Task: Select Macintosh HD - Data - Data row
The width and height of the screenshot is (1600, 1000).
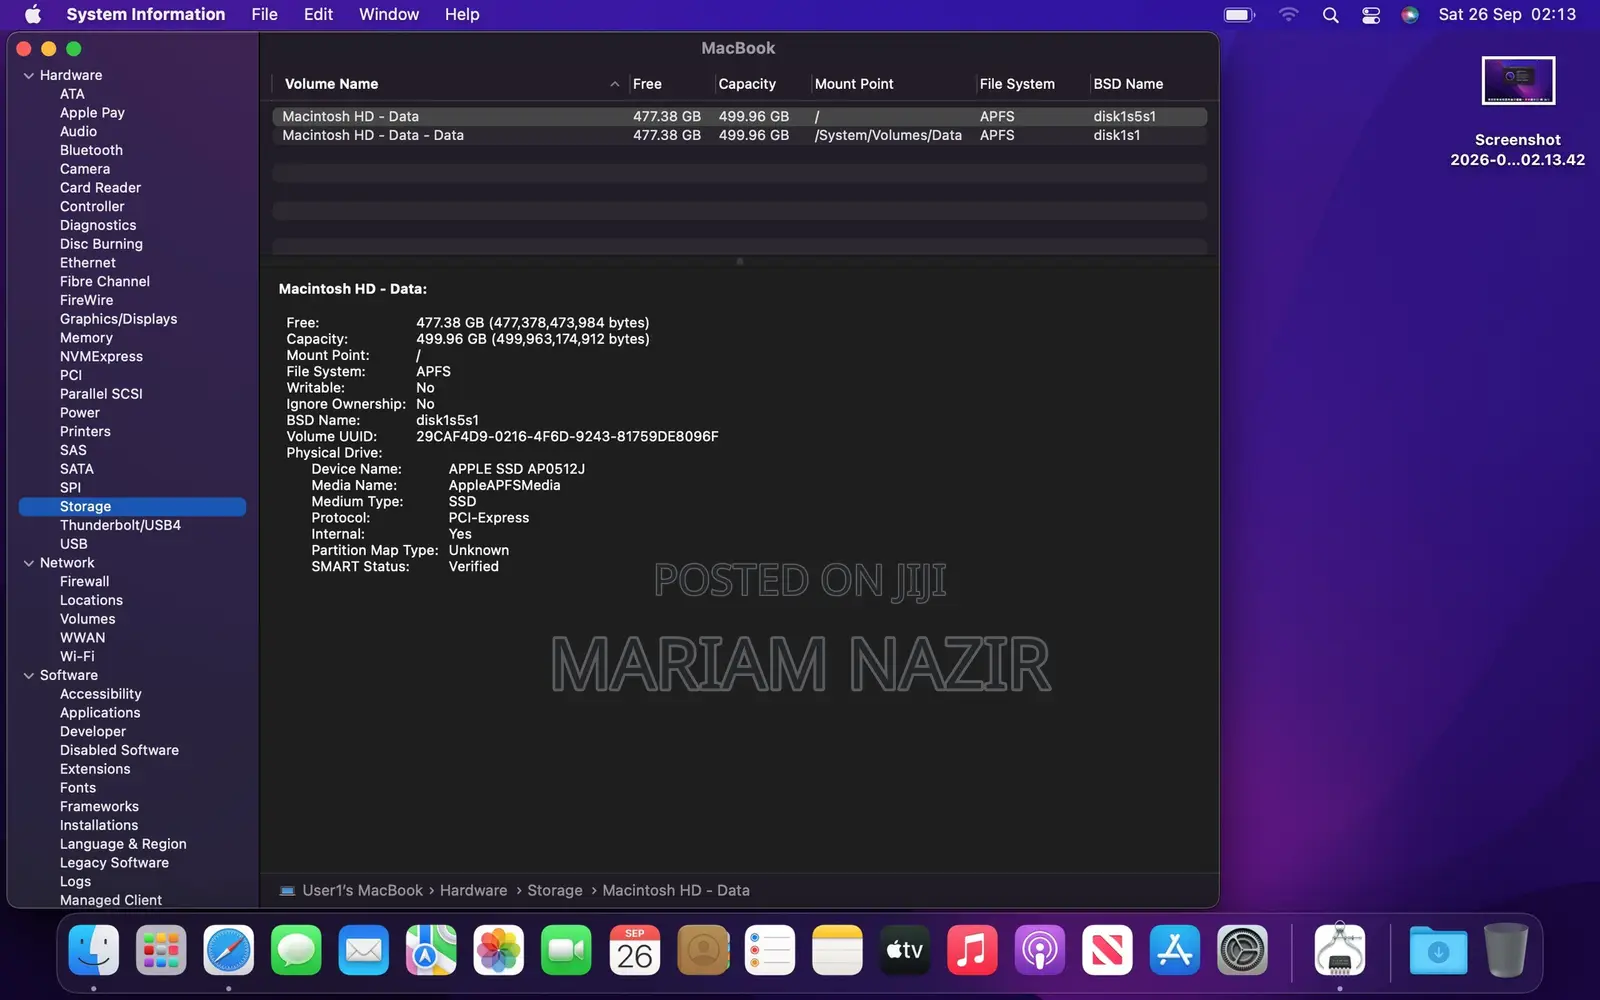Action: pyautogui.click(x=739, y=135)
